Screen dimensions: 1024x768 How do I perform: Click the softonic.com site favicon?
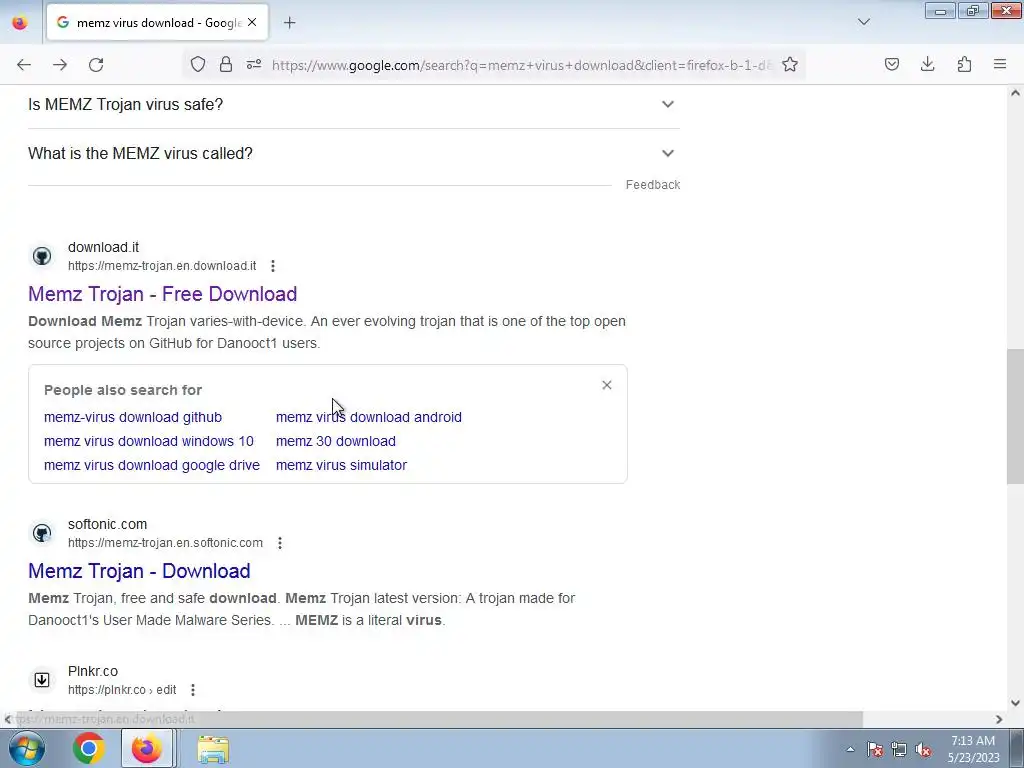pos(42,533)
